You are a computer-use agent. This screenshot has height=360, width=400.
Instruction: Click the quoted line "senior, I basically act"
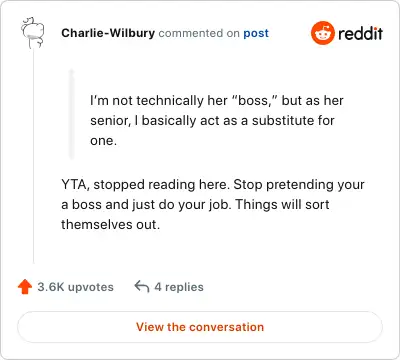click(x=212, y=120)
